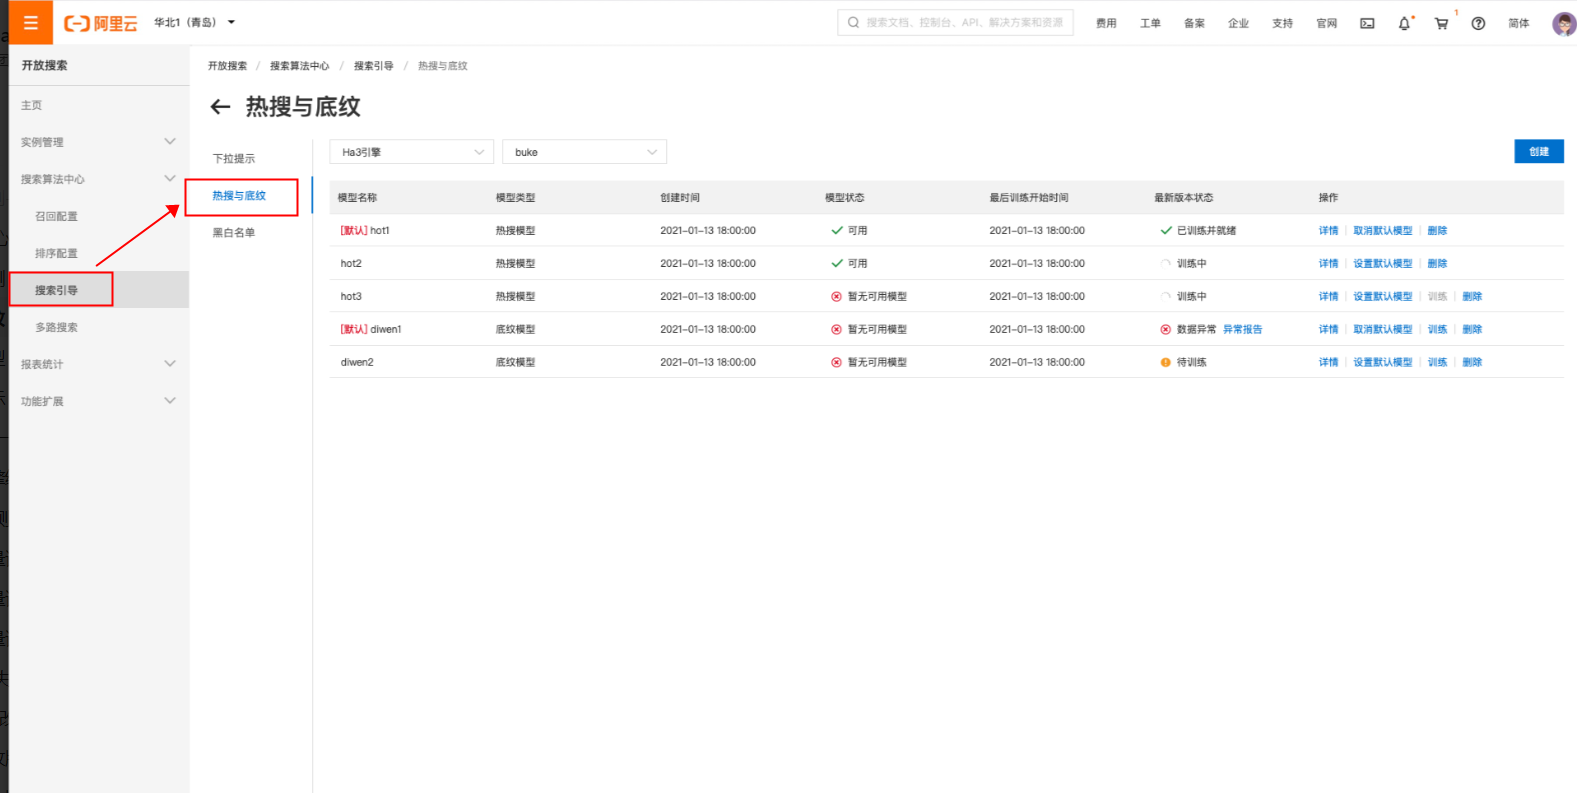The image size is (1577, 793).
Task: Open 备案 in the top navigation
Action: pos(1194,23)
